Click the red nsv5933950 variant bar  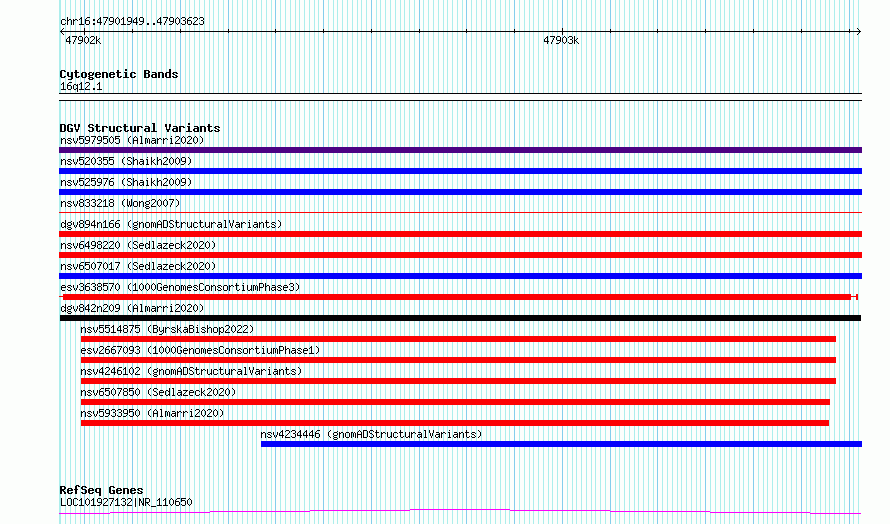pyautogui.click(x=455, y=423)
